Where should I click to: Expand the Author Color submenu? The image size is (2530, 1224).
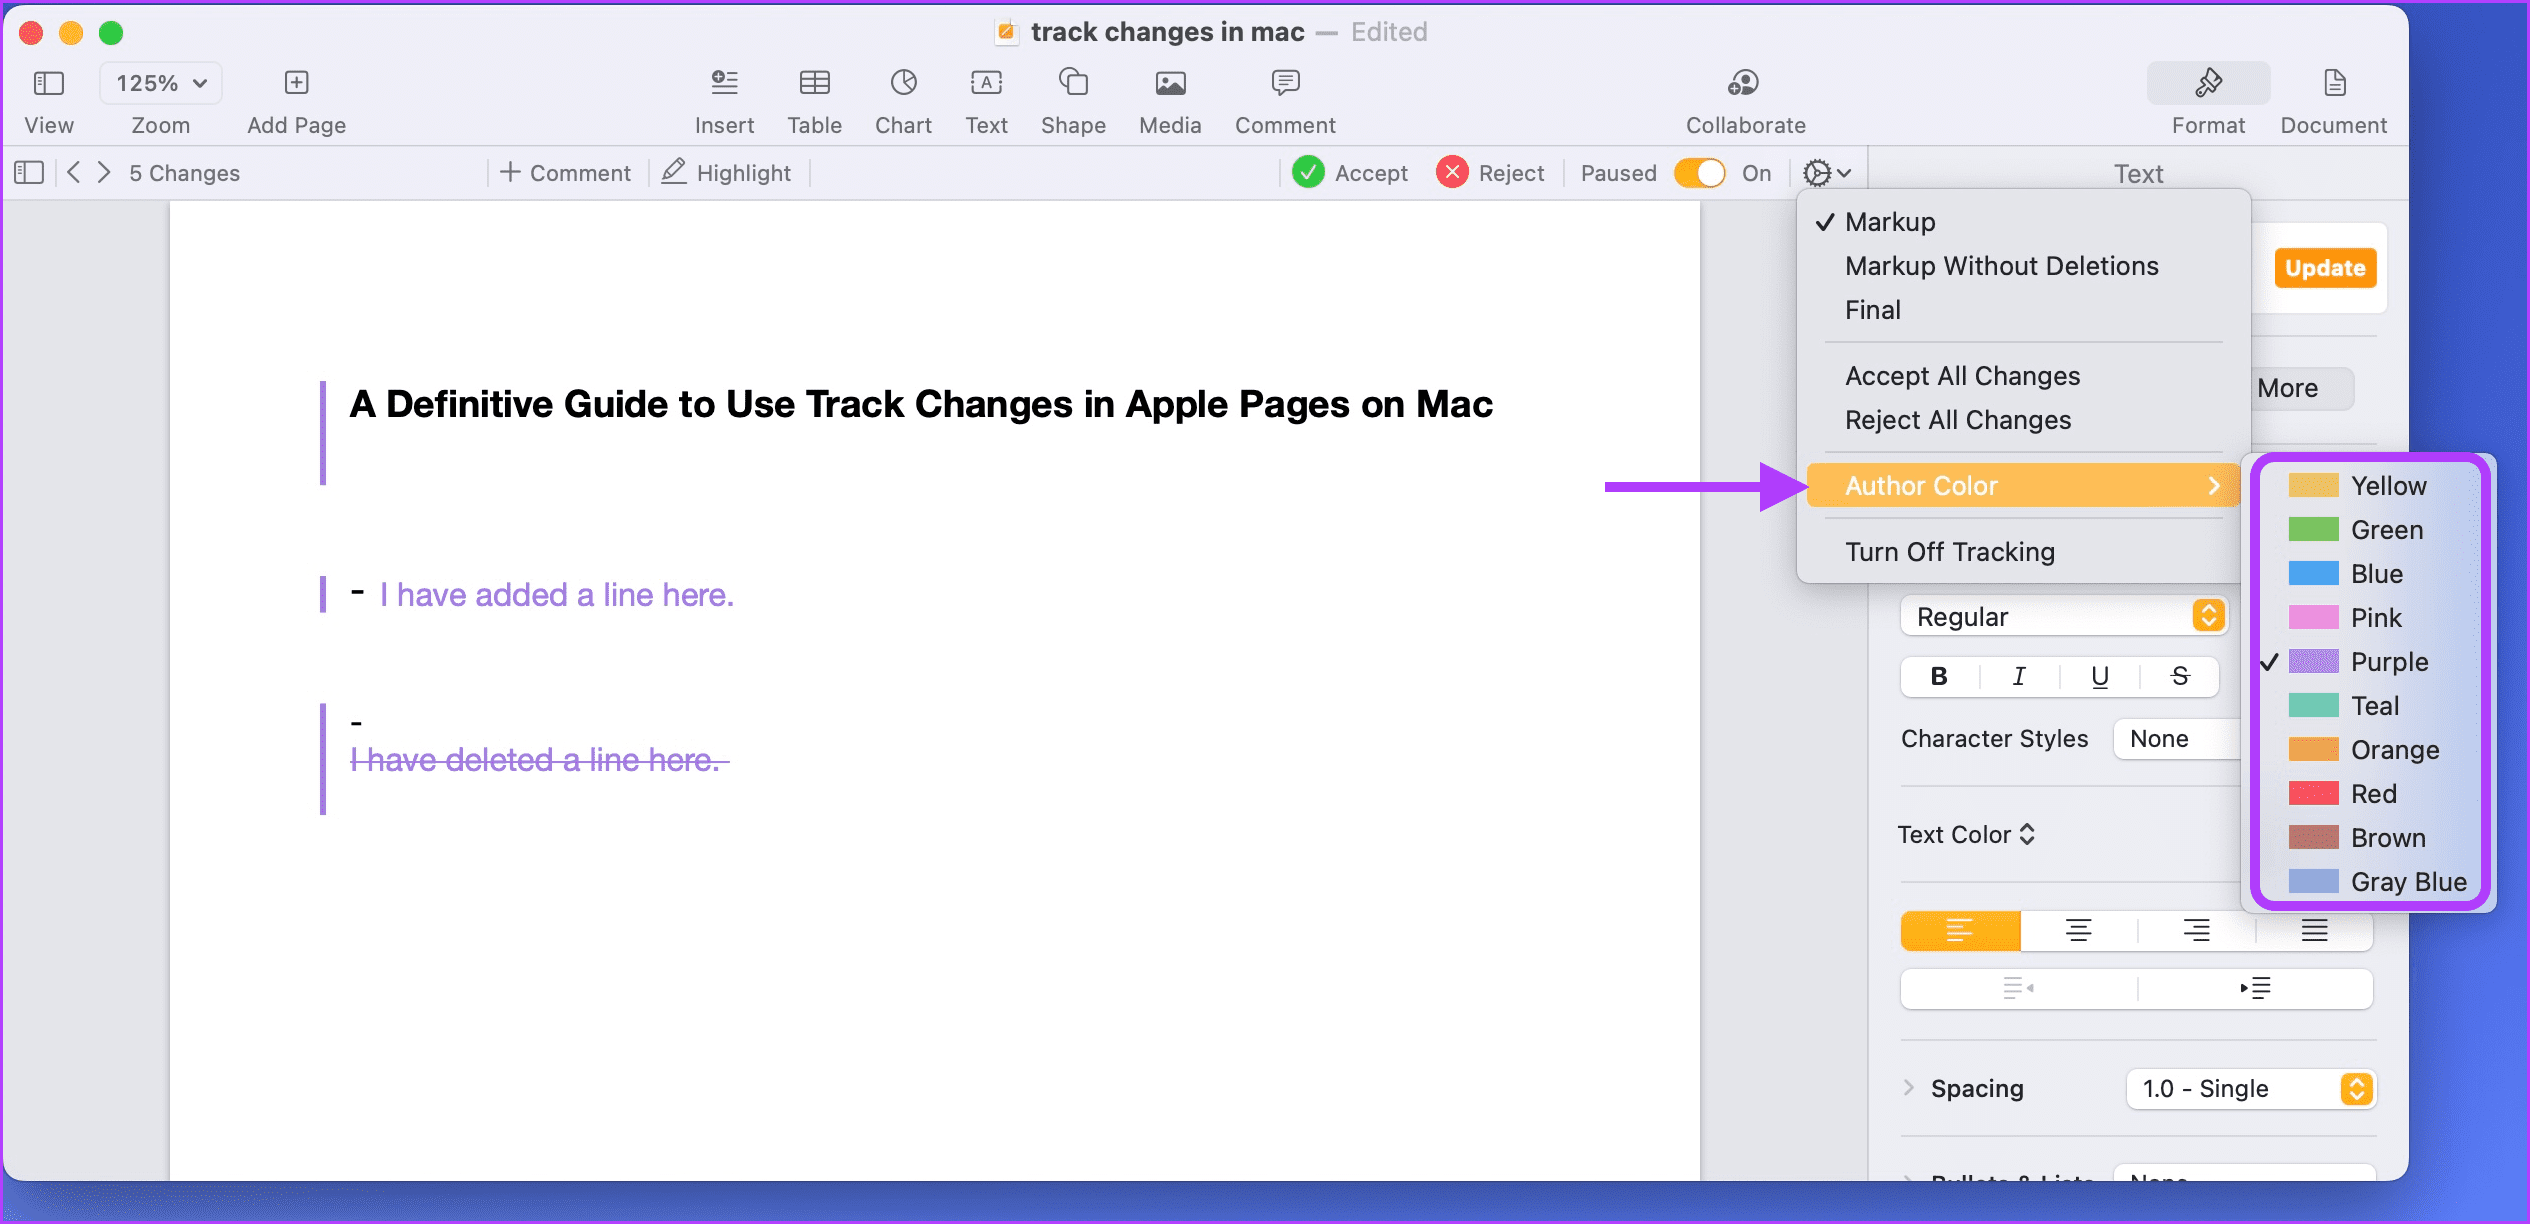click(2022, 485)
